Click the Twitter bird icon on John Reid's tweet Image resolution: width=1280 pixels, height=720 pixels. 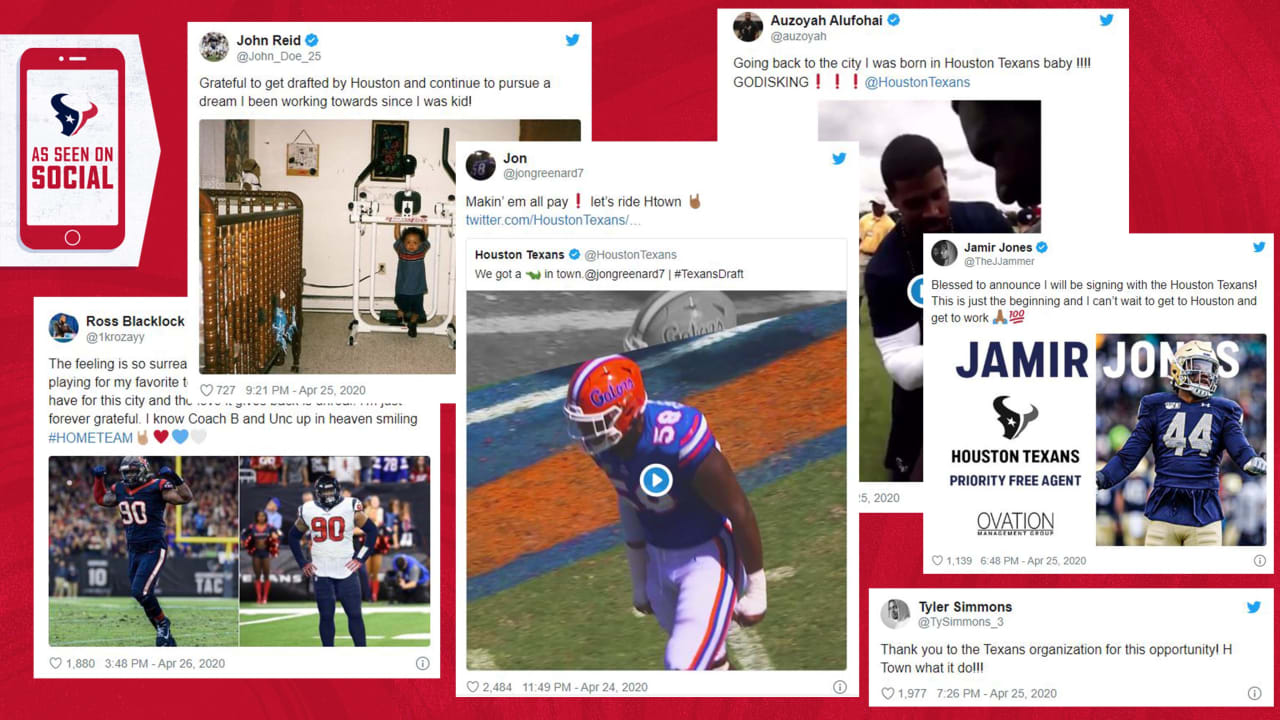[572, 40]
